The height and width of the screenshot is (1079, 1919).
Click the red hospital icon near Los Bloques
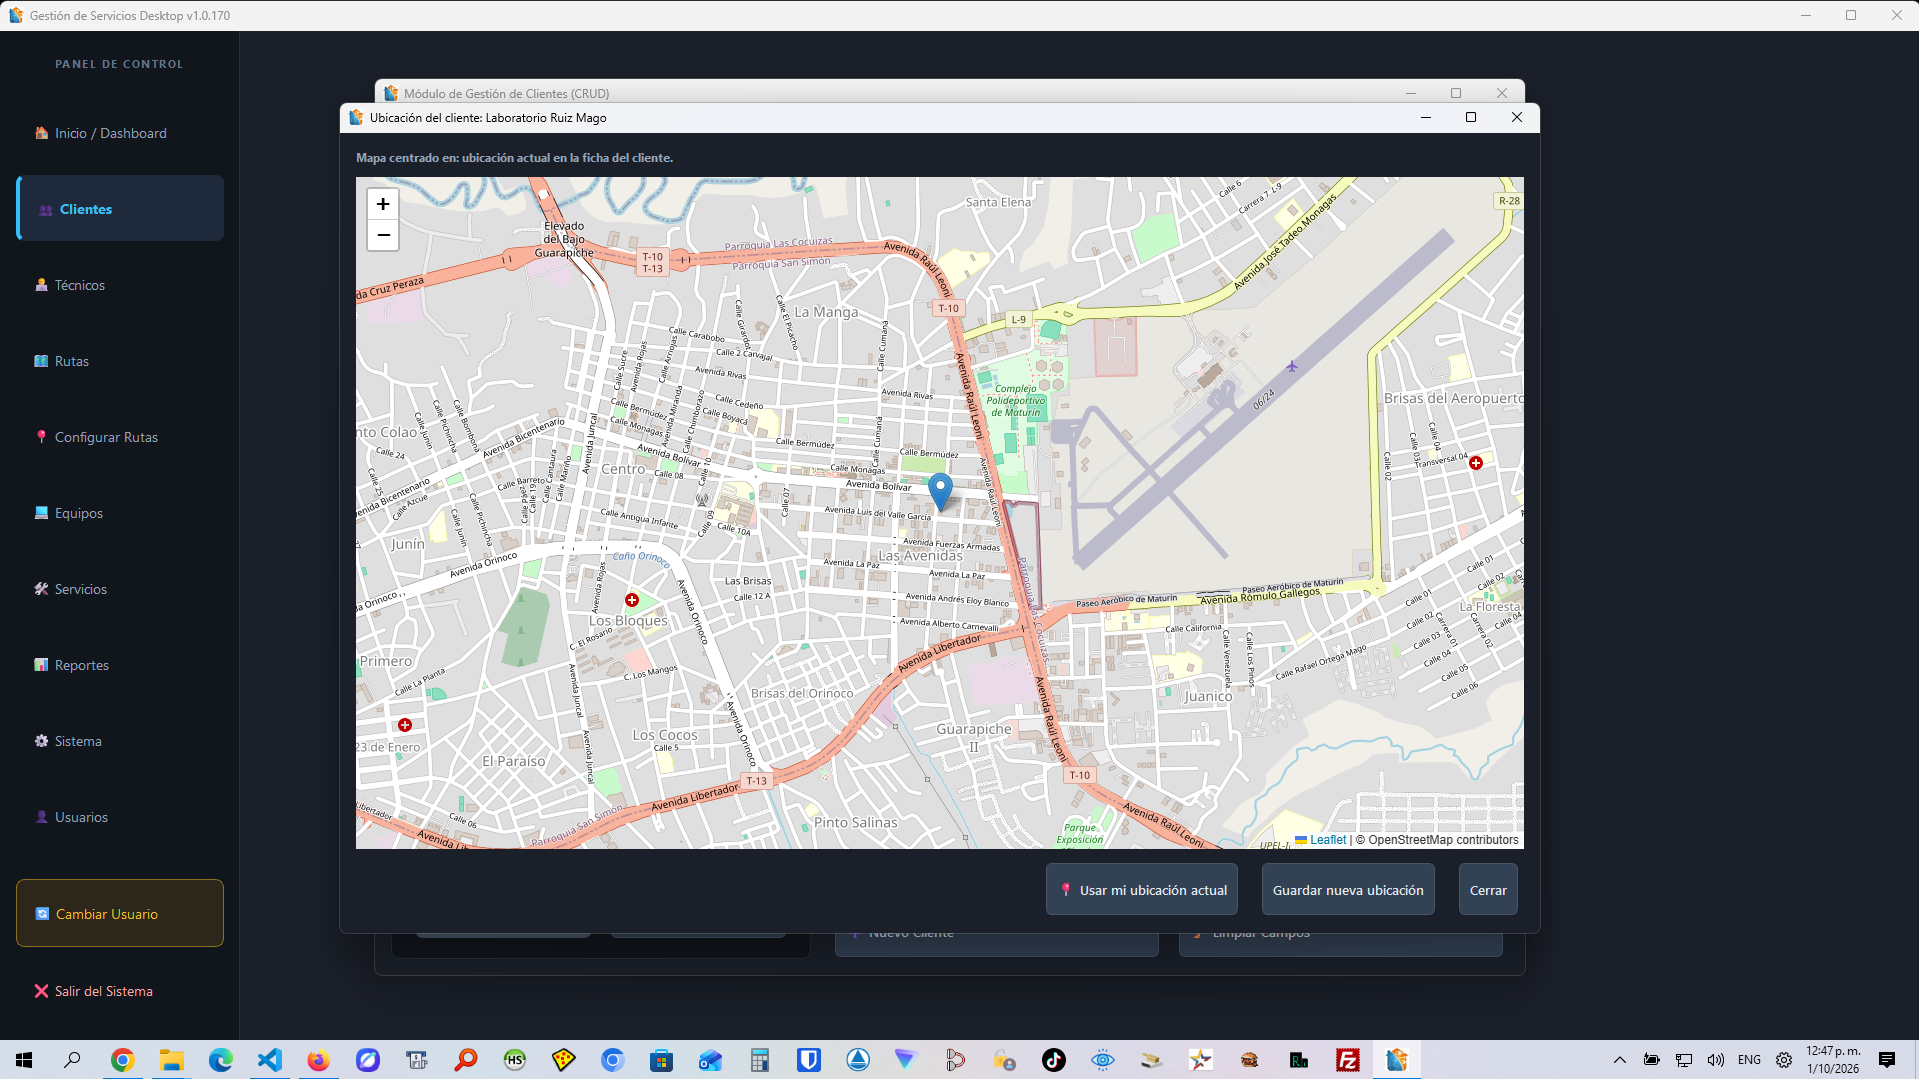(632, 600)
